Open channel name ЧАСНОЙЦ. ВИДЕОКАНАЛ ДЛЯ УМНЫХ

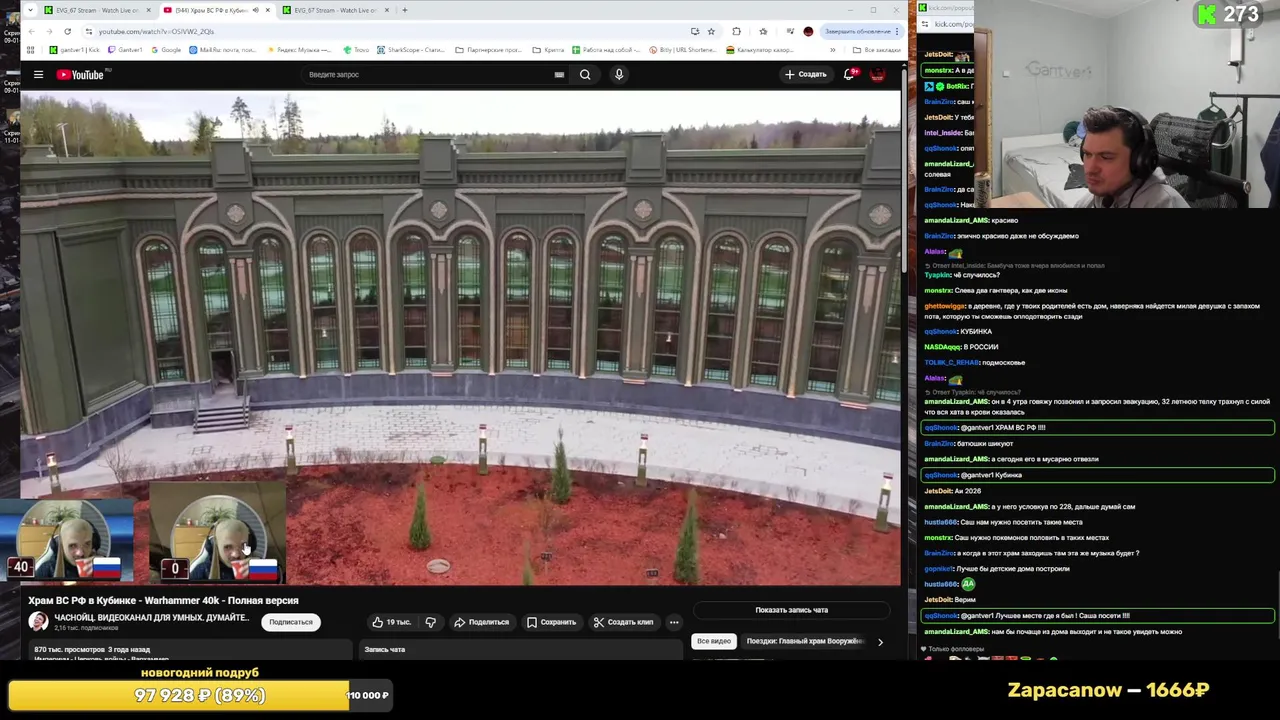click(151, 617)
